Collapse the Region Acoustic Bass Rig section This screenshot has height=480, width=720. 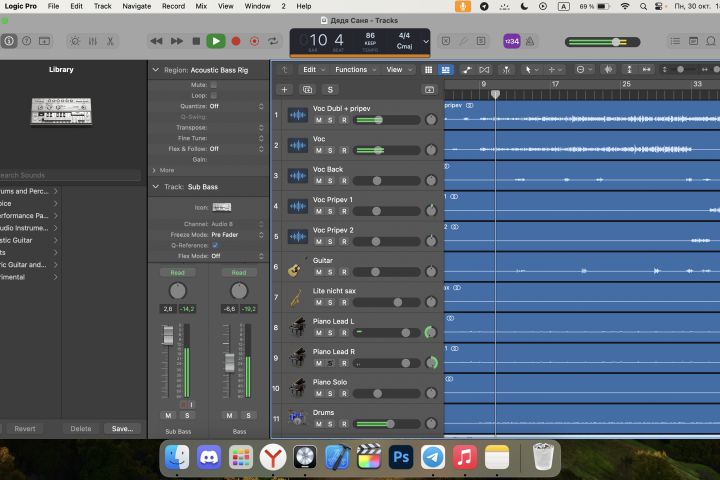click(x=156, y=70)
